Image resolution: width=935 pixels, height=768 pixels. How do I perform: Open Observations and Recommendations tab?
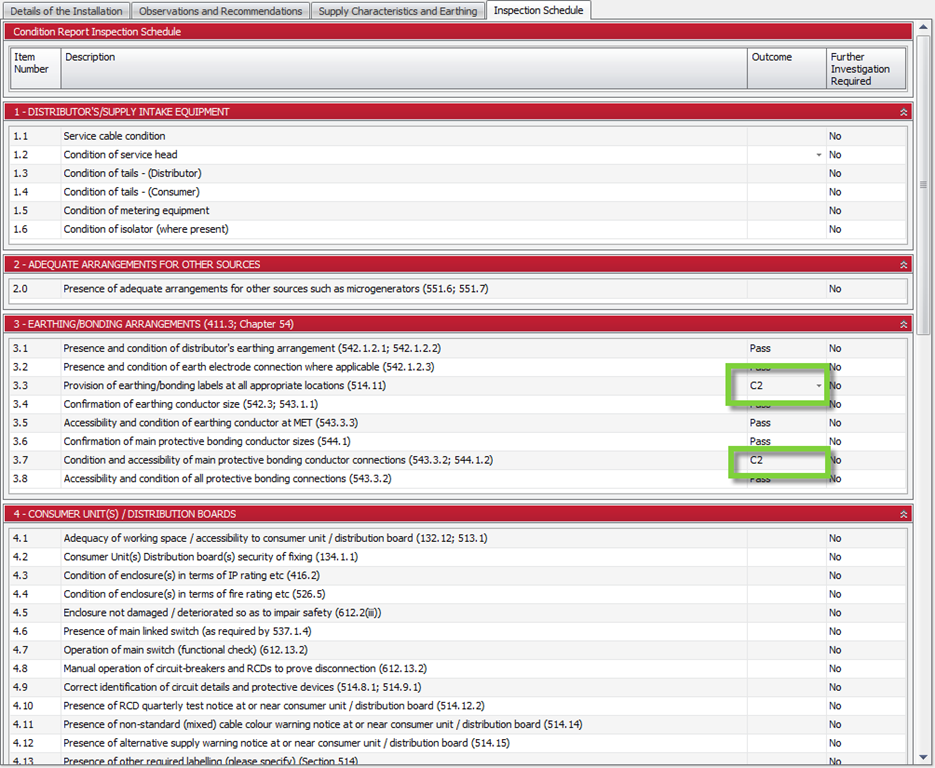coord(220,11)
